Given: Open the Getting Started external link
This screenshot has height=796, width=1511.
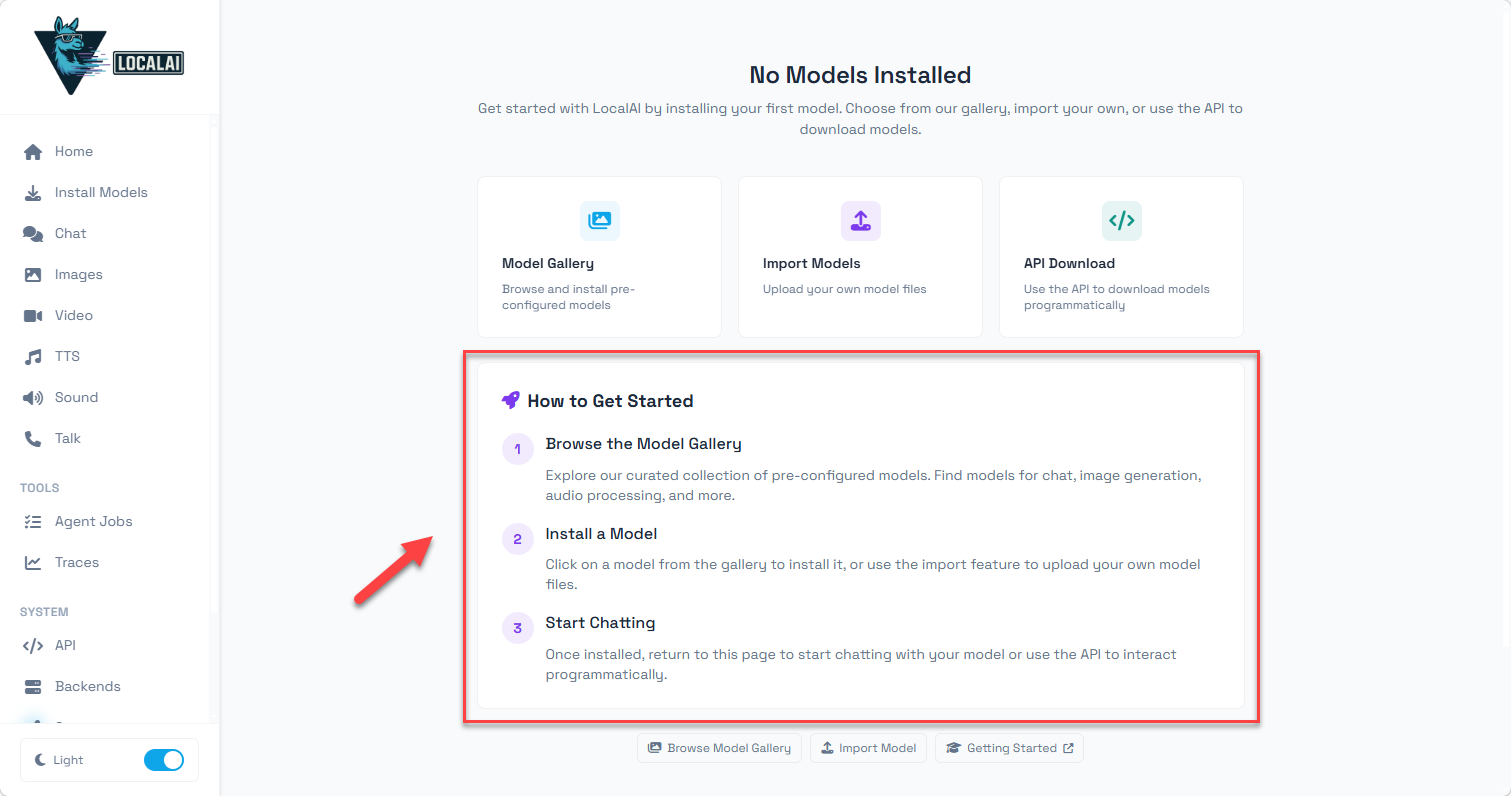Looking at the screenshot, I should [1009, 748].
